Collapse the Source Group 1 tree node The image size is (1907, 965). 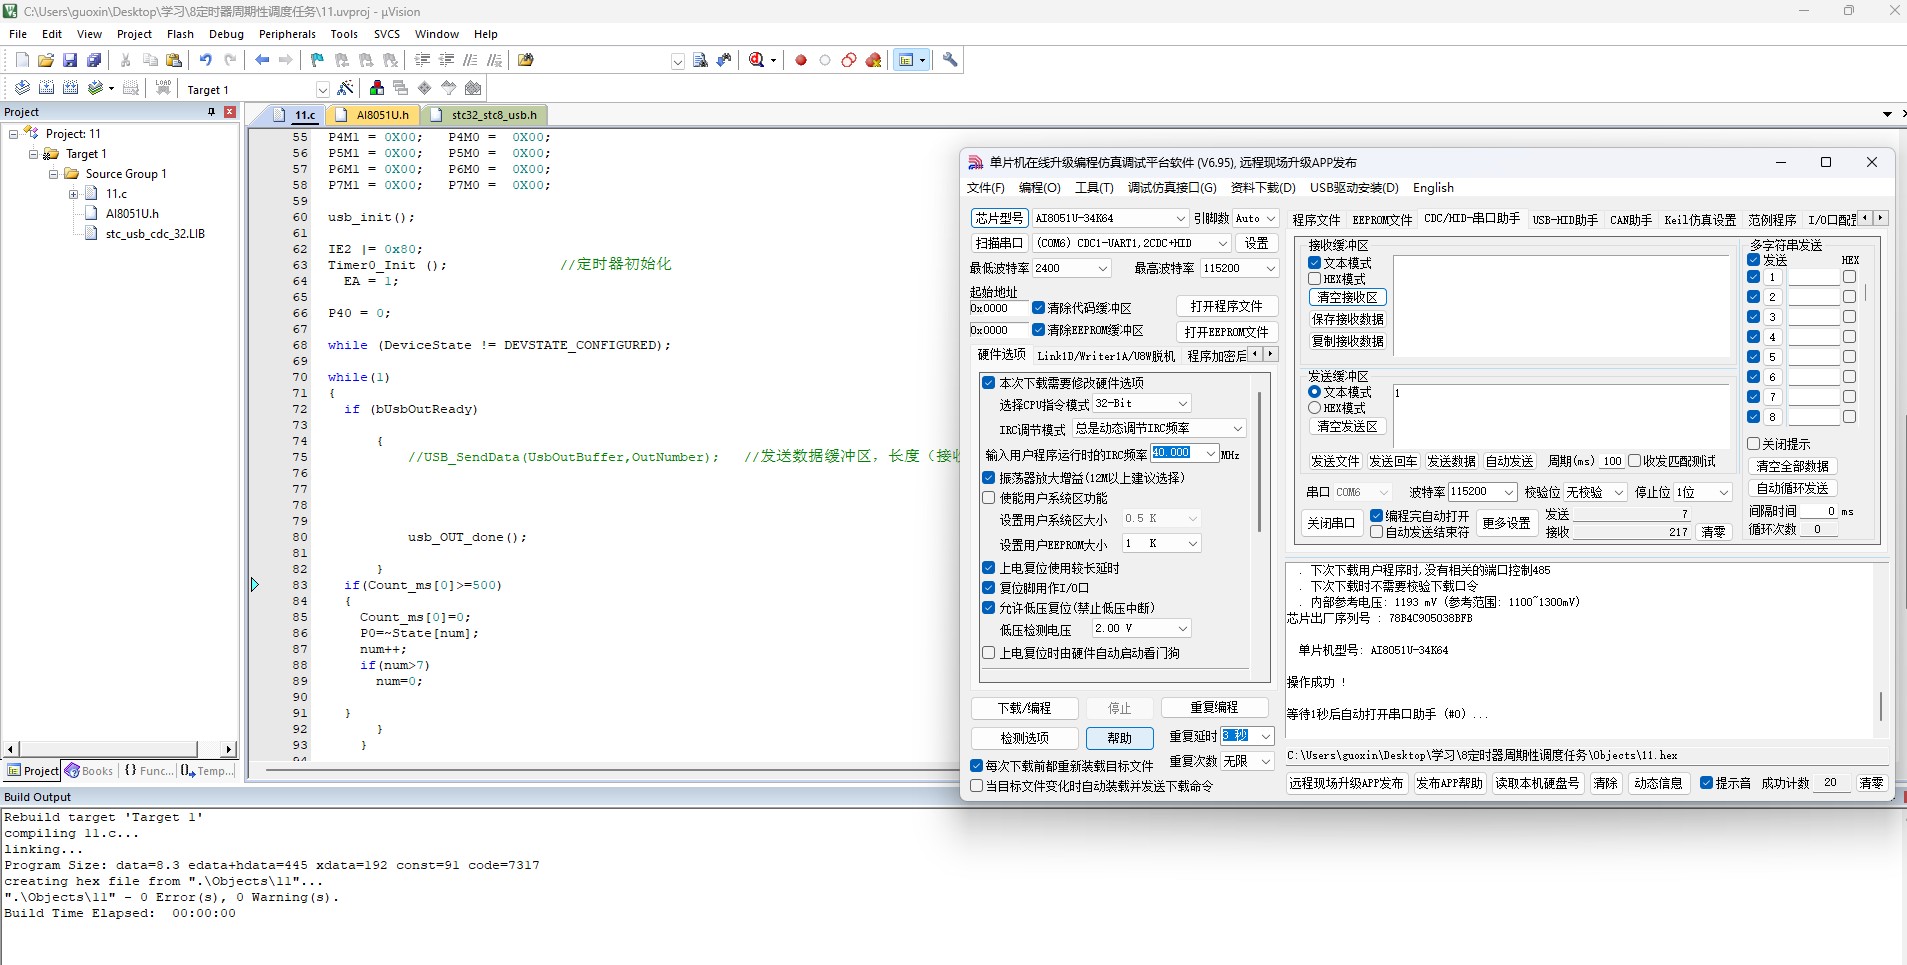click(54, 174)
